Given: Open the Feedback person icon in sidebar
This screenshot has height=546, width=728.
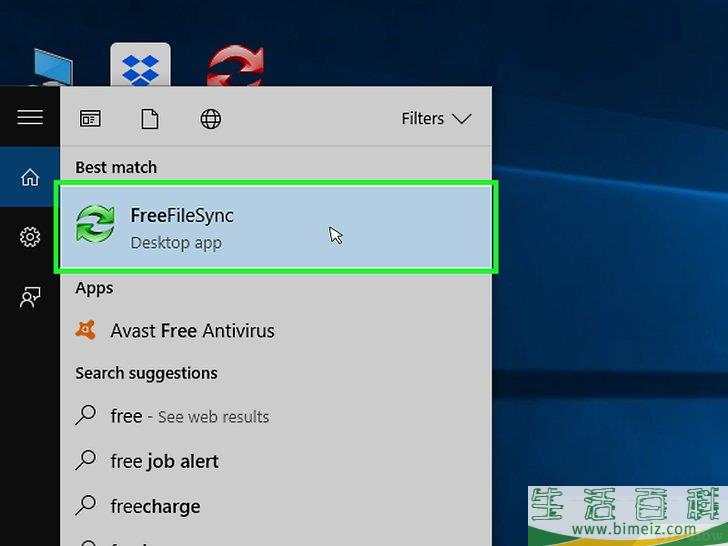Looking at the screenshot, I should tap(30, 297).
